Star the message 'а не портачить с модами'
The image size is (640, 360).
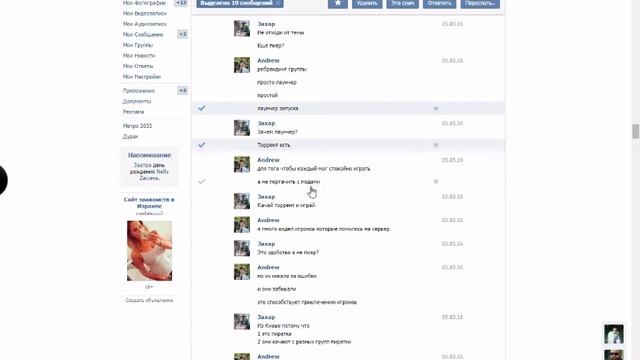pos(436,182)
